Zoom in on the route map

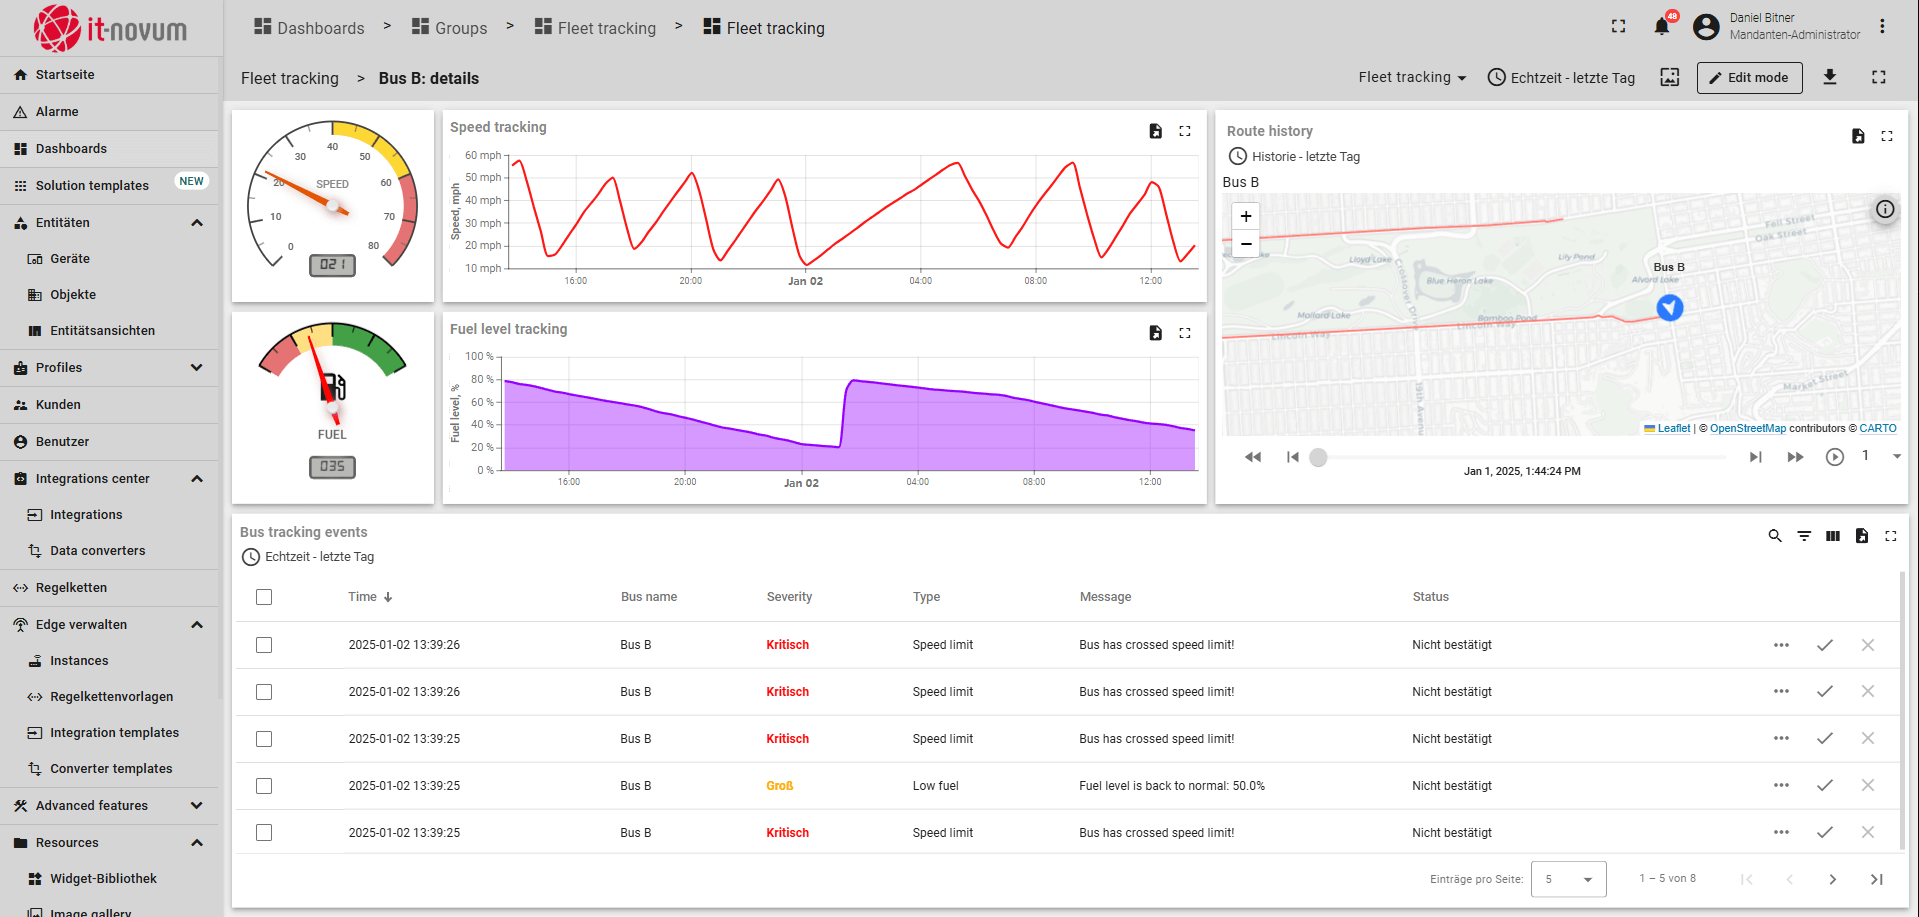1246,216
